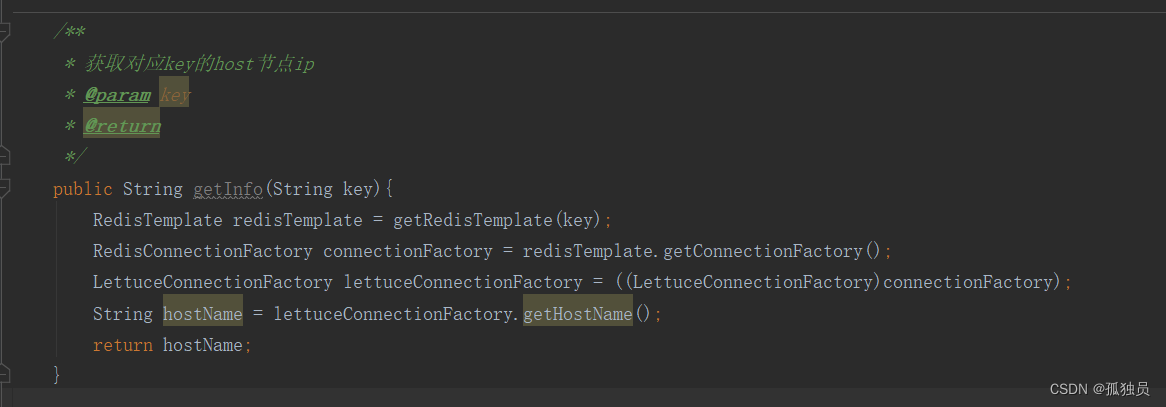Click the return keyword
Image resolution: width=1166 pixels, height=407 pixels.
[123, 345]
